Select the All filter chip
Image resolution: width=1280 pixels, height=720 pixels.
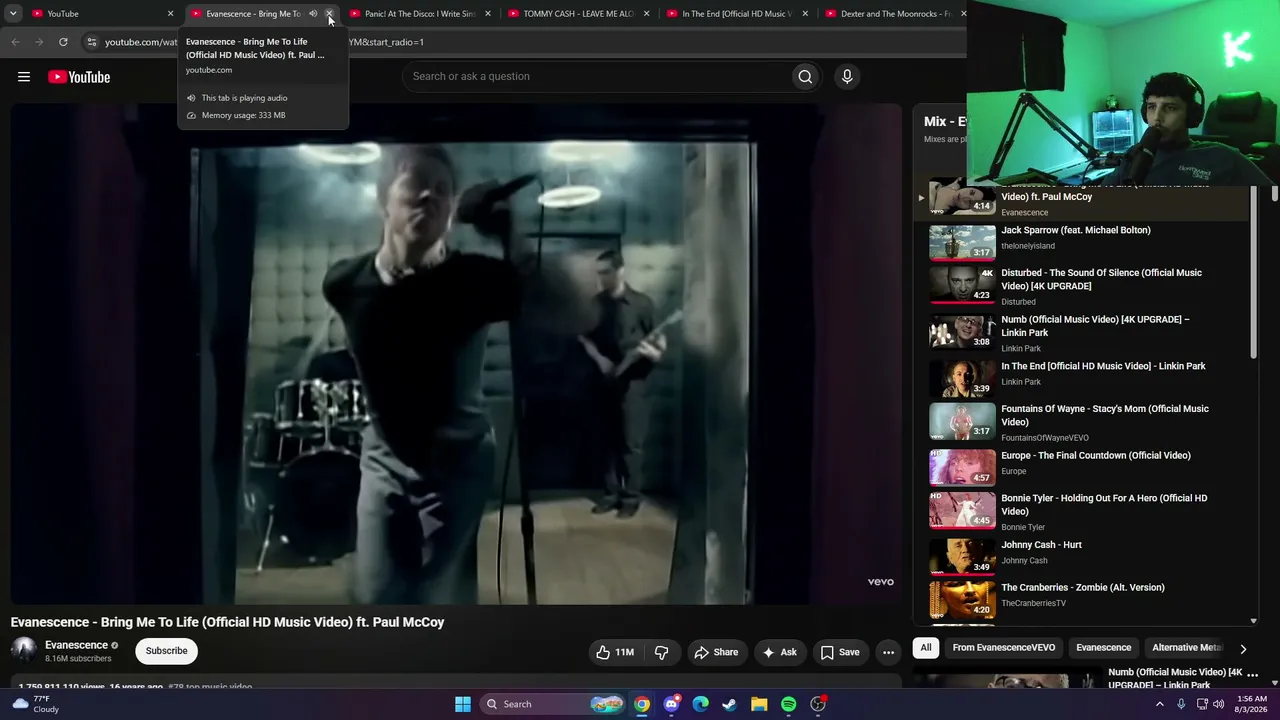pyautogui.click(x=926, y=648)
